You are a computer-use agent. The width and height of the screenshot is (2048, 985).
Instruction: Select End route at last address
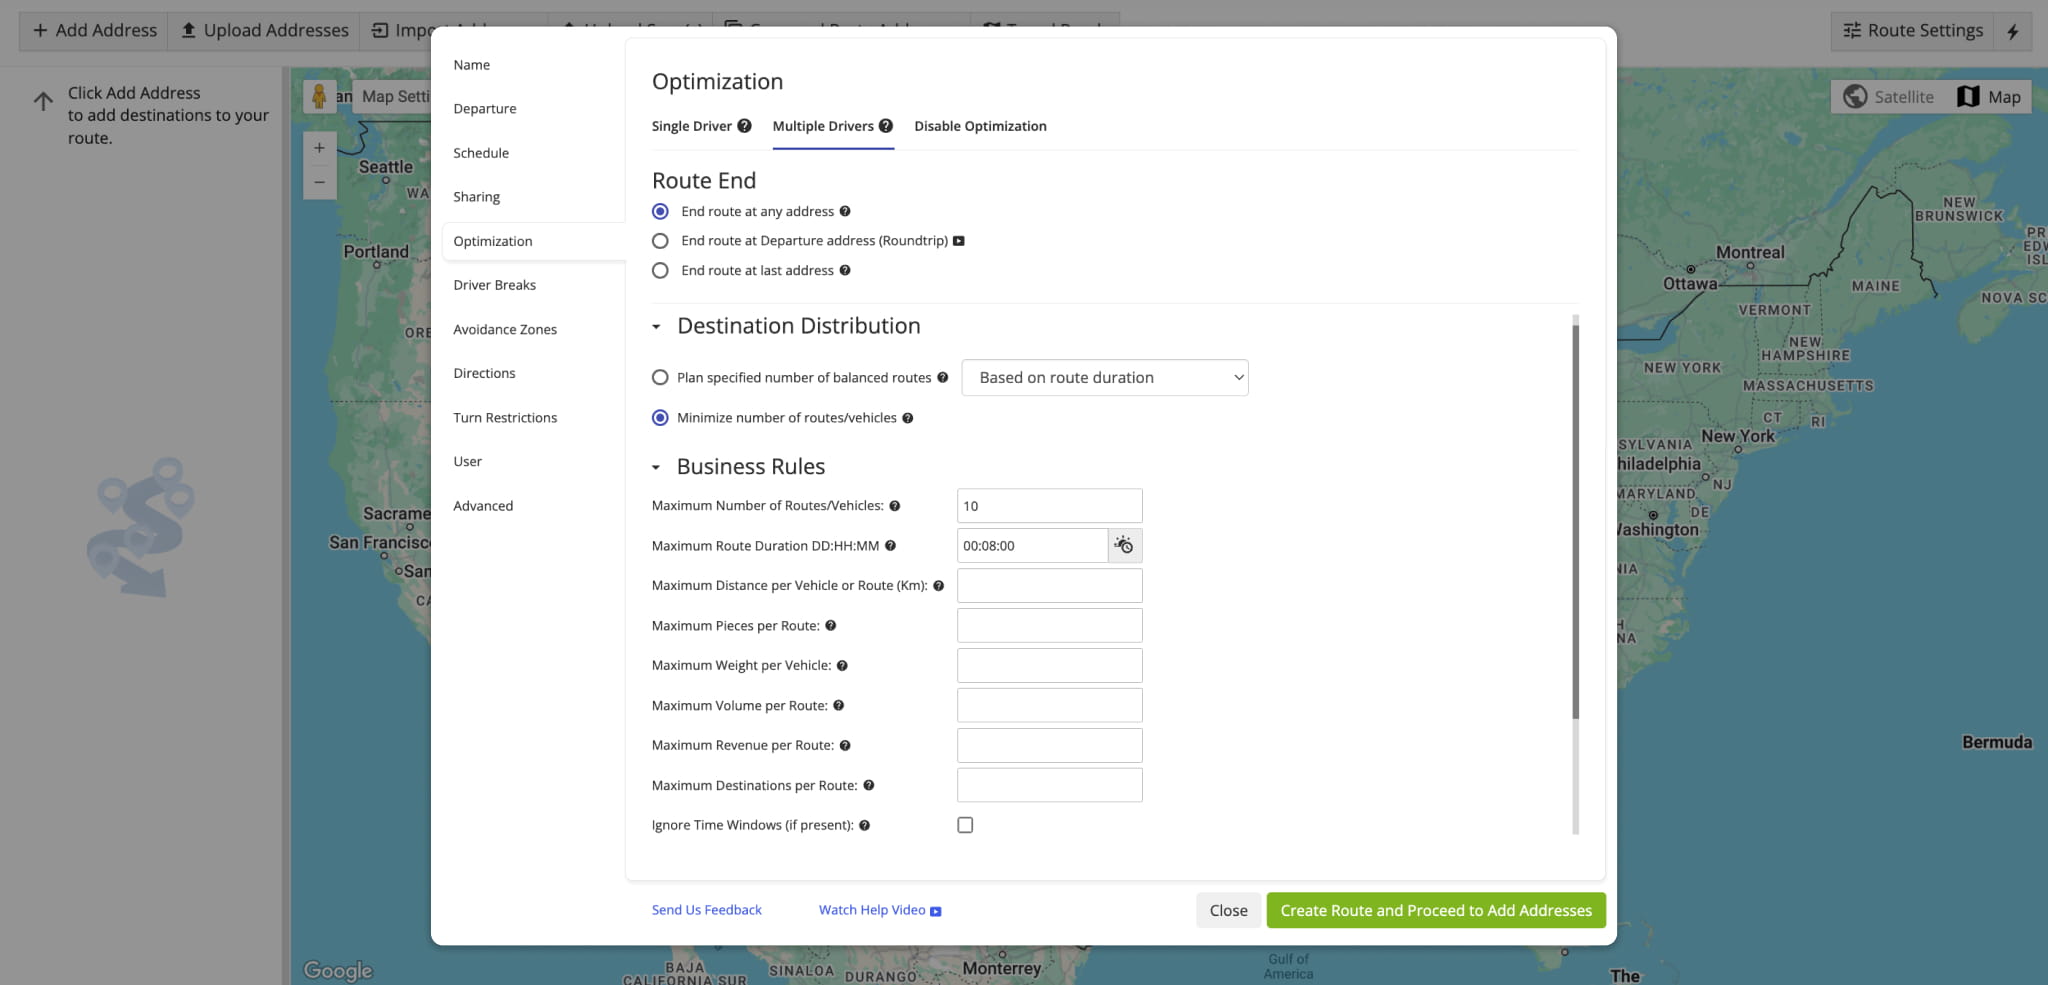click(660, 271)
